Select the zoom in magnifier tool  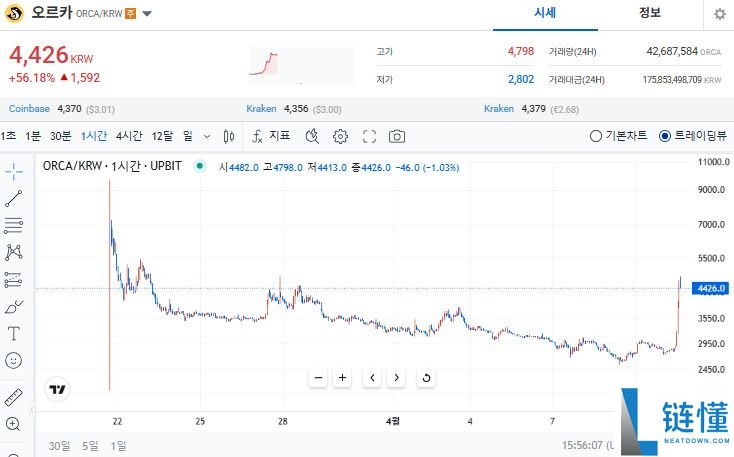13,424
